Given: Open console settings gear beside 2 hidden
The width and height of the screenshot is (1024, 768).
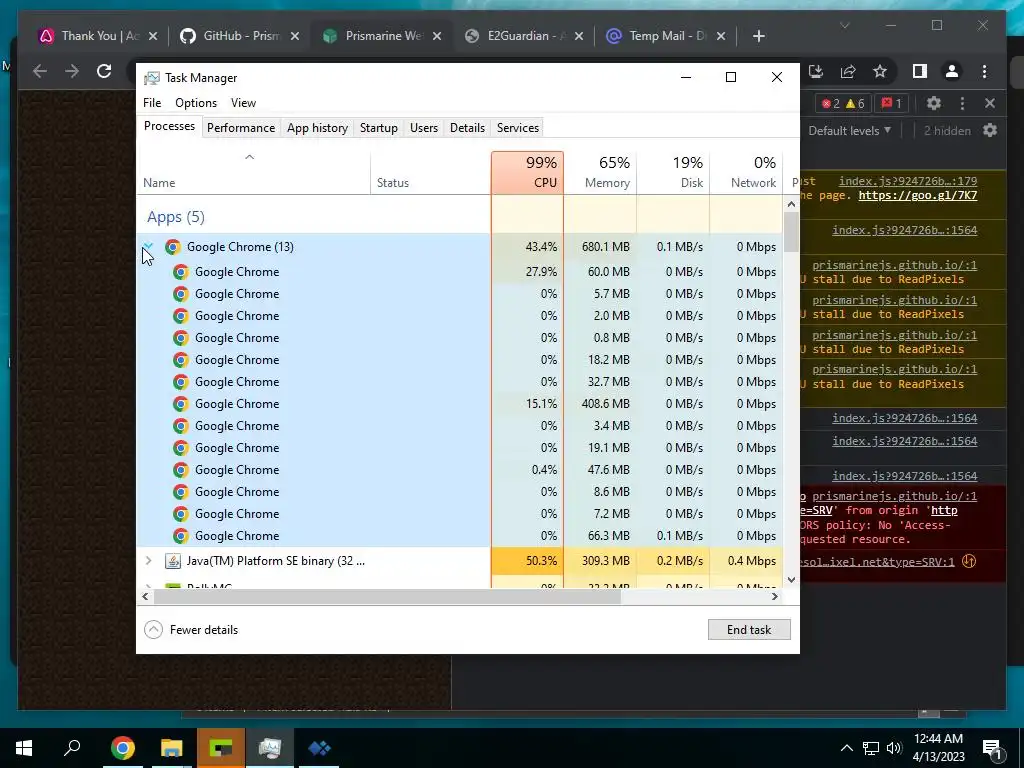Looking at the screenshot, I should pos(990,131).
